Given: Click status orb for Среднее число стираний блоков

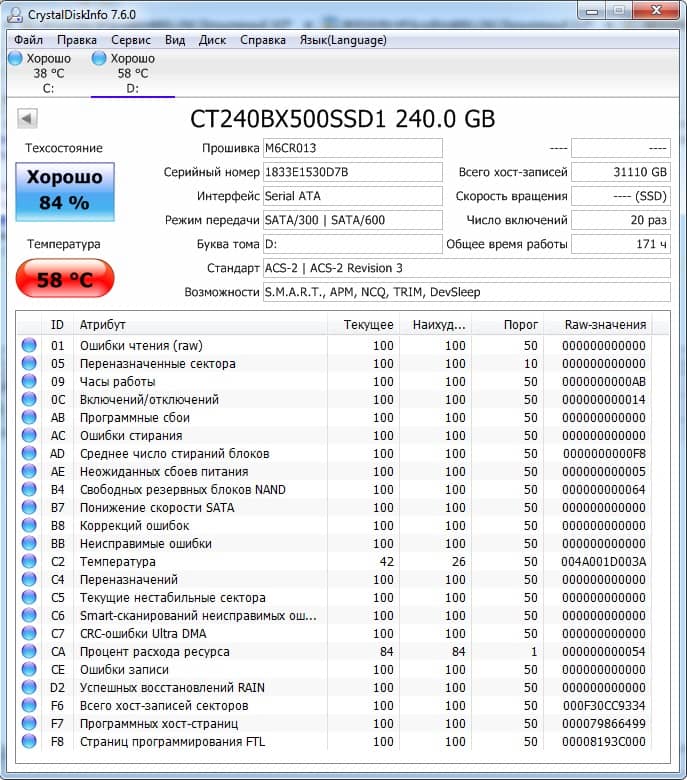Looking at the screenshot, I should [29, 453].
